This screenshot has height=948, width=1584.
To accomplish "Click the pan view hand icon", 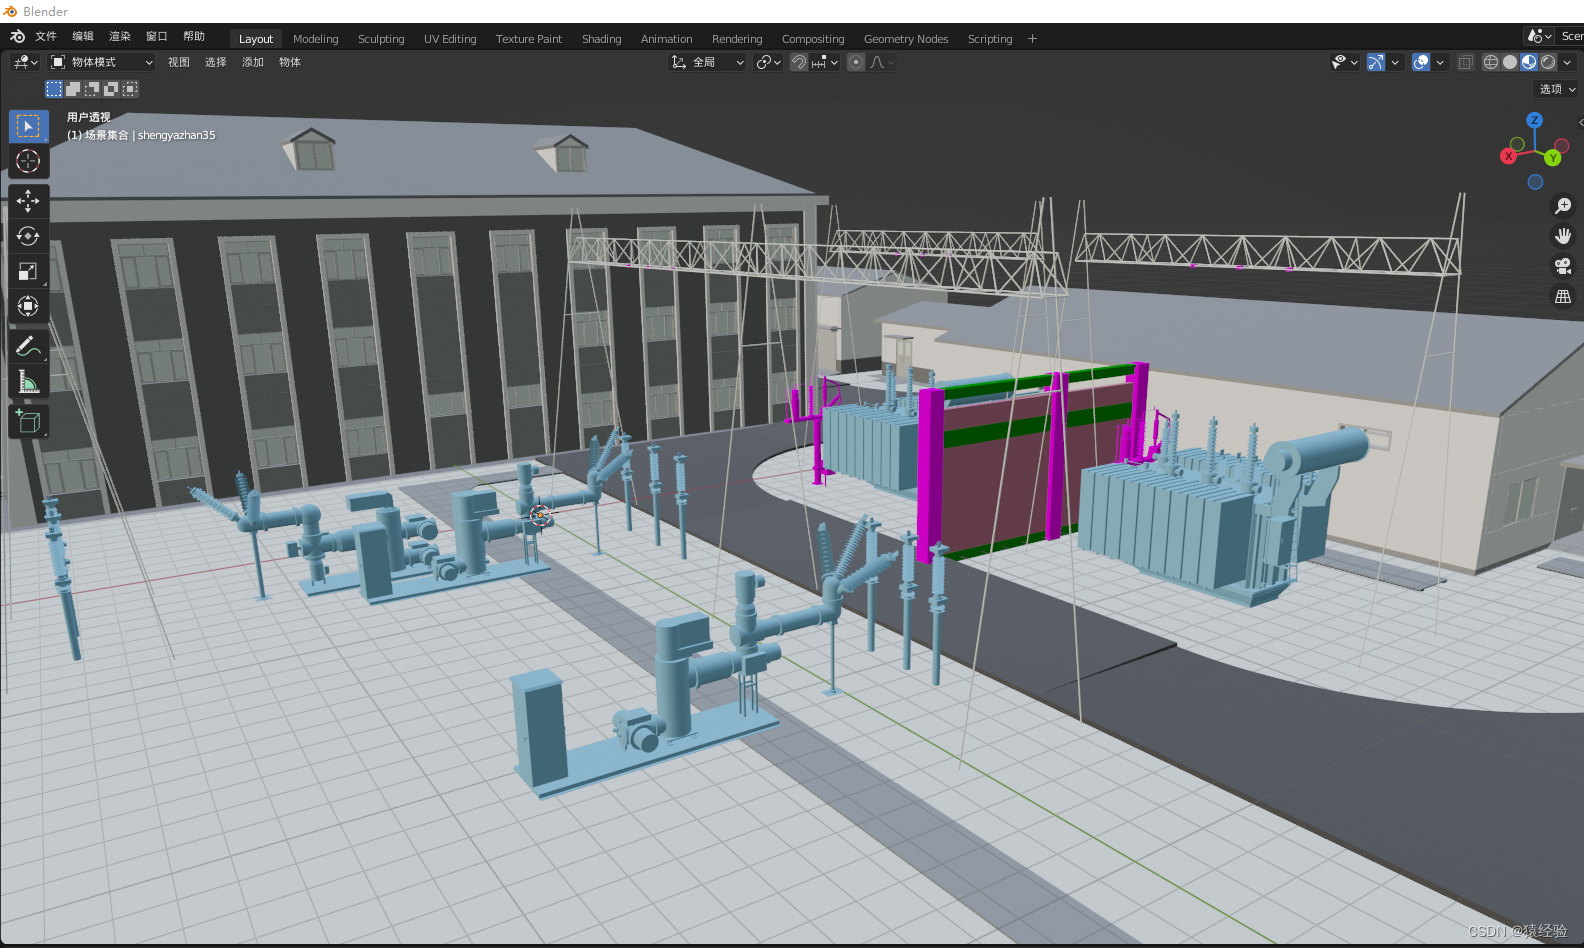I will coord(1563,236).
